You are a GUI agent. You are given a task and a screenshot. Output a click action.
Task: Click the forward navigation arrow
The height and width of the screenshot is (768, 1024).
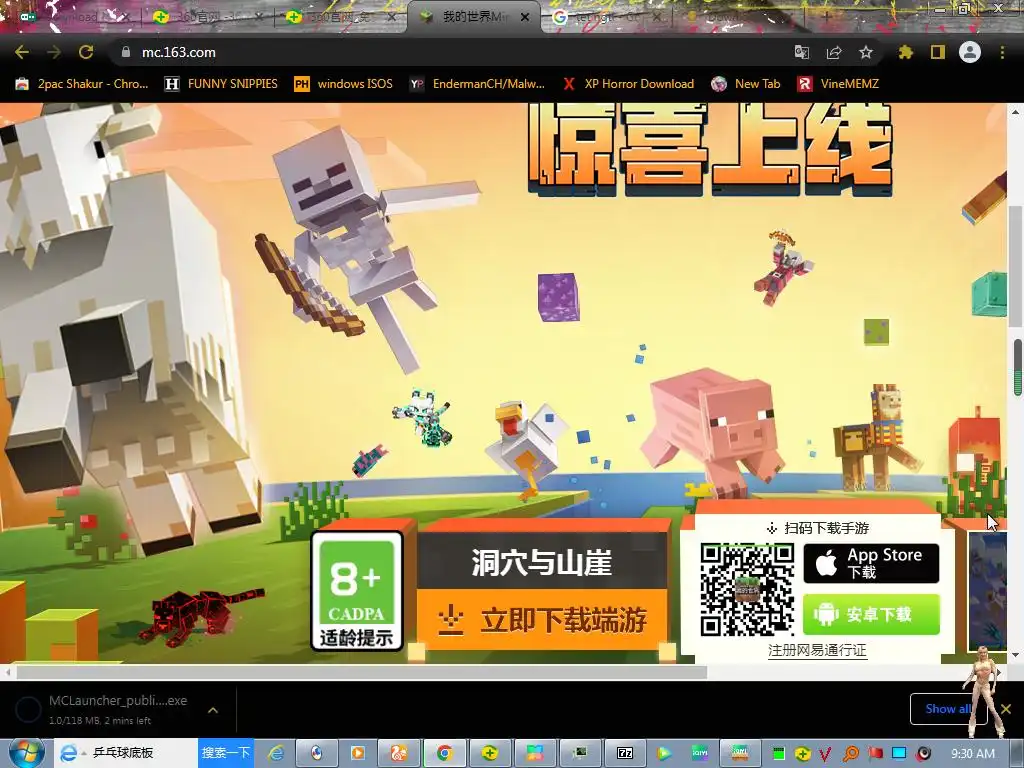(x=54, y=52)
